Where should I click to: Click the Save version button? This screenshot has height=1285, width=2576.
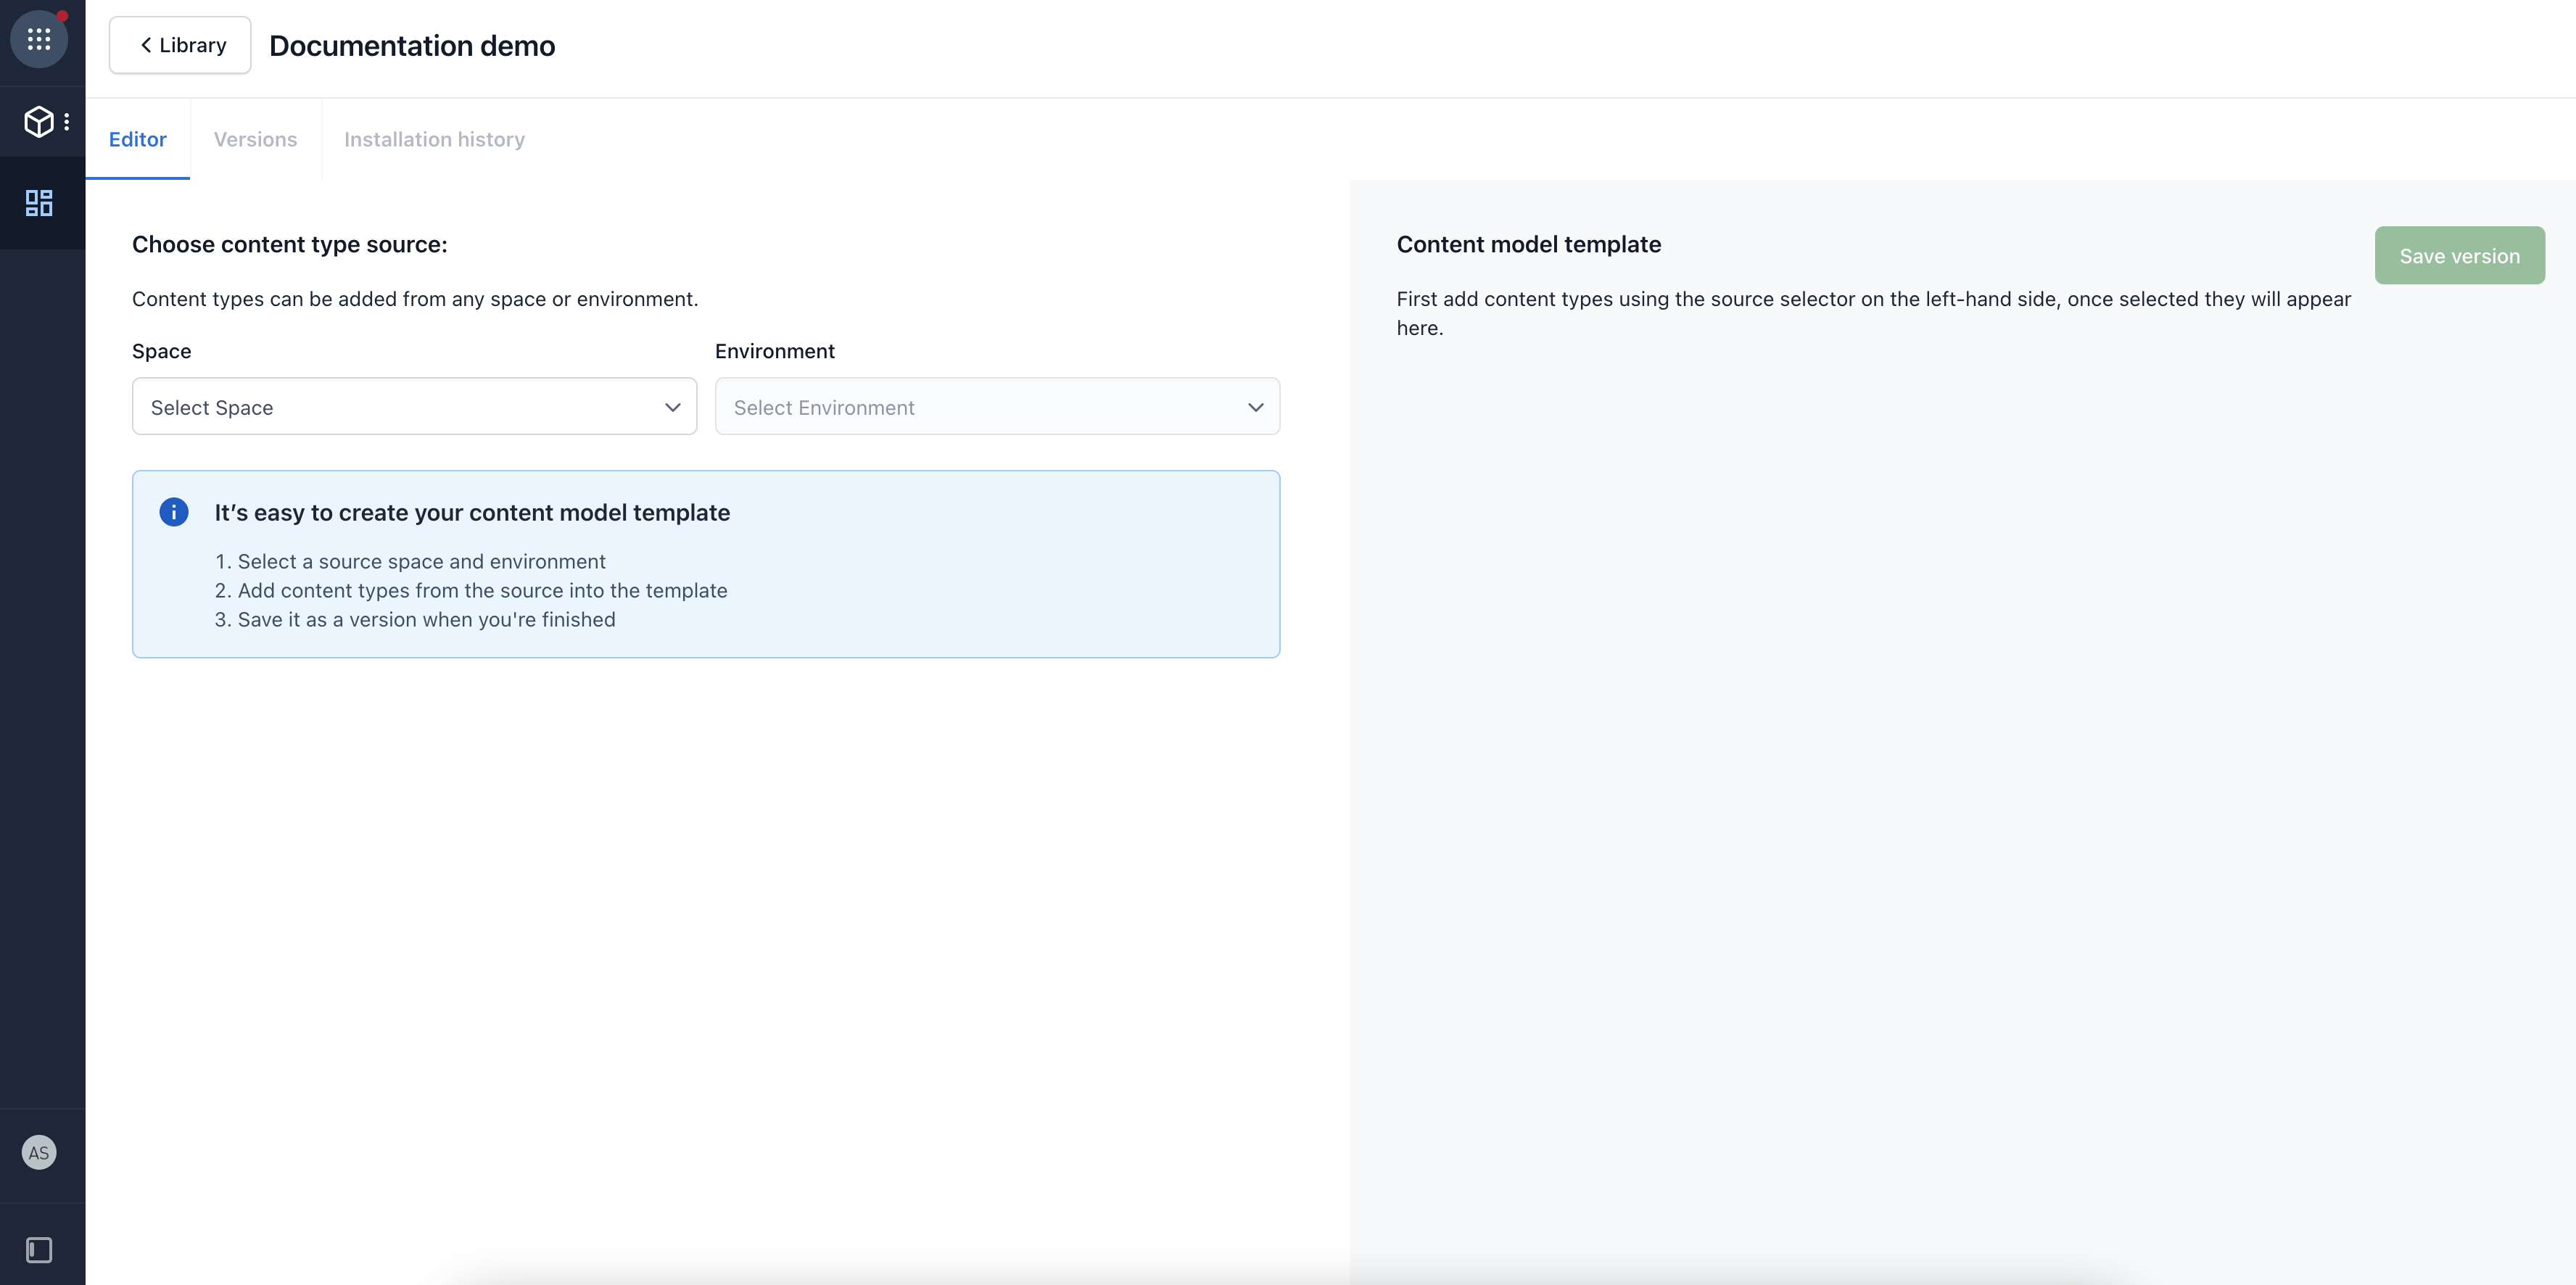(2459, 255)
